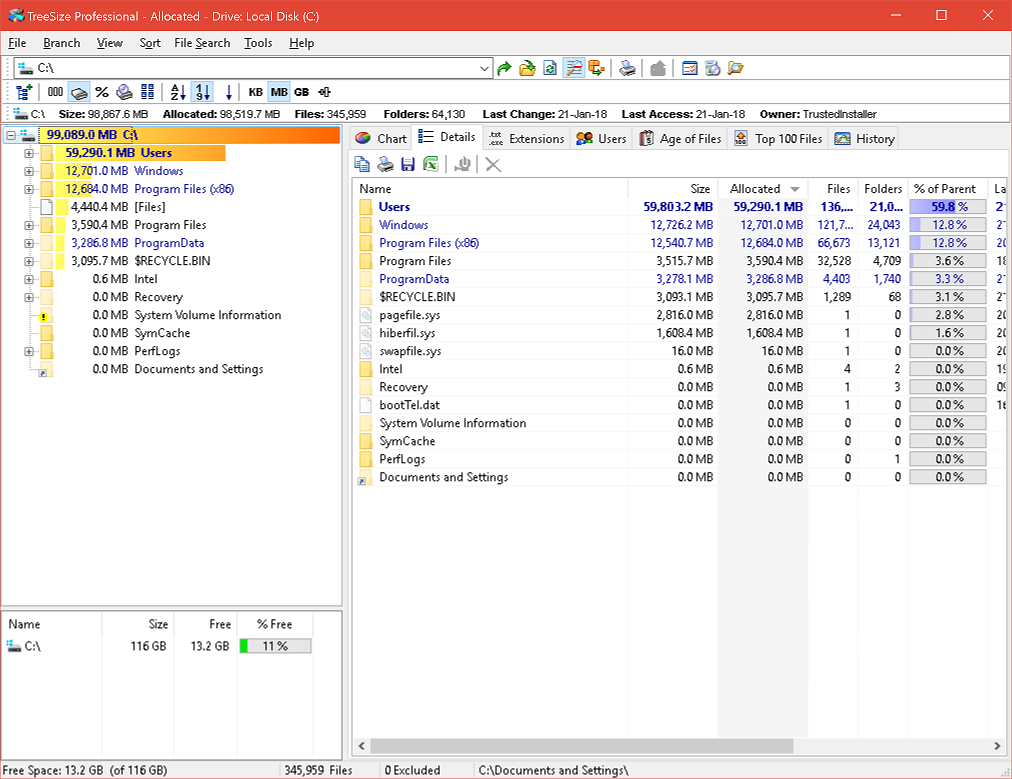Image resolution: width=1012 pixels, height=779 pixels.
Task: Click the Export to Excel icon
Action: point(431,164)
